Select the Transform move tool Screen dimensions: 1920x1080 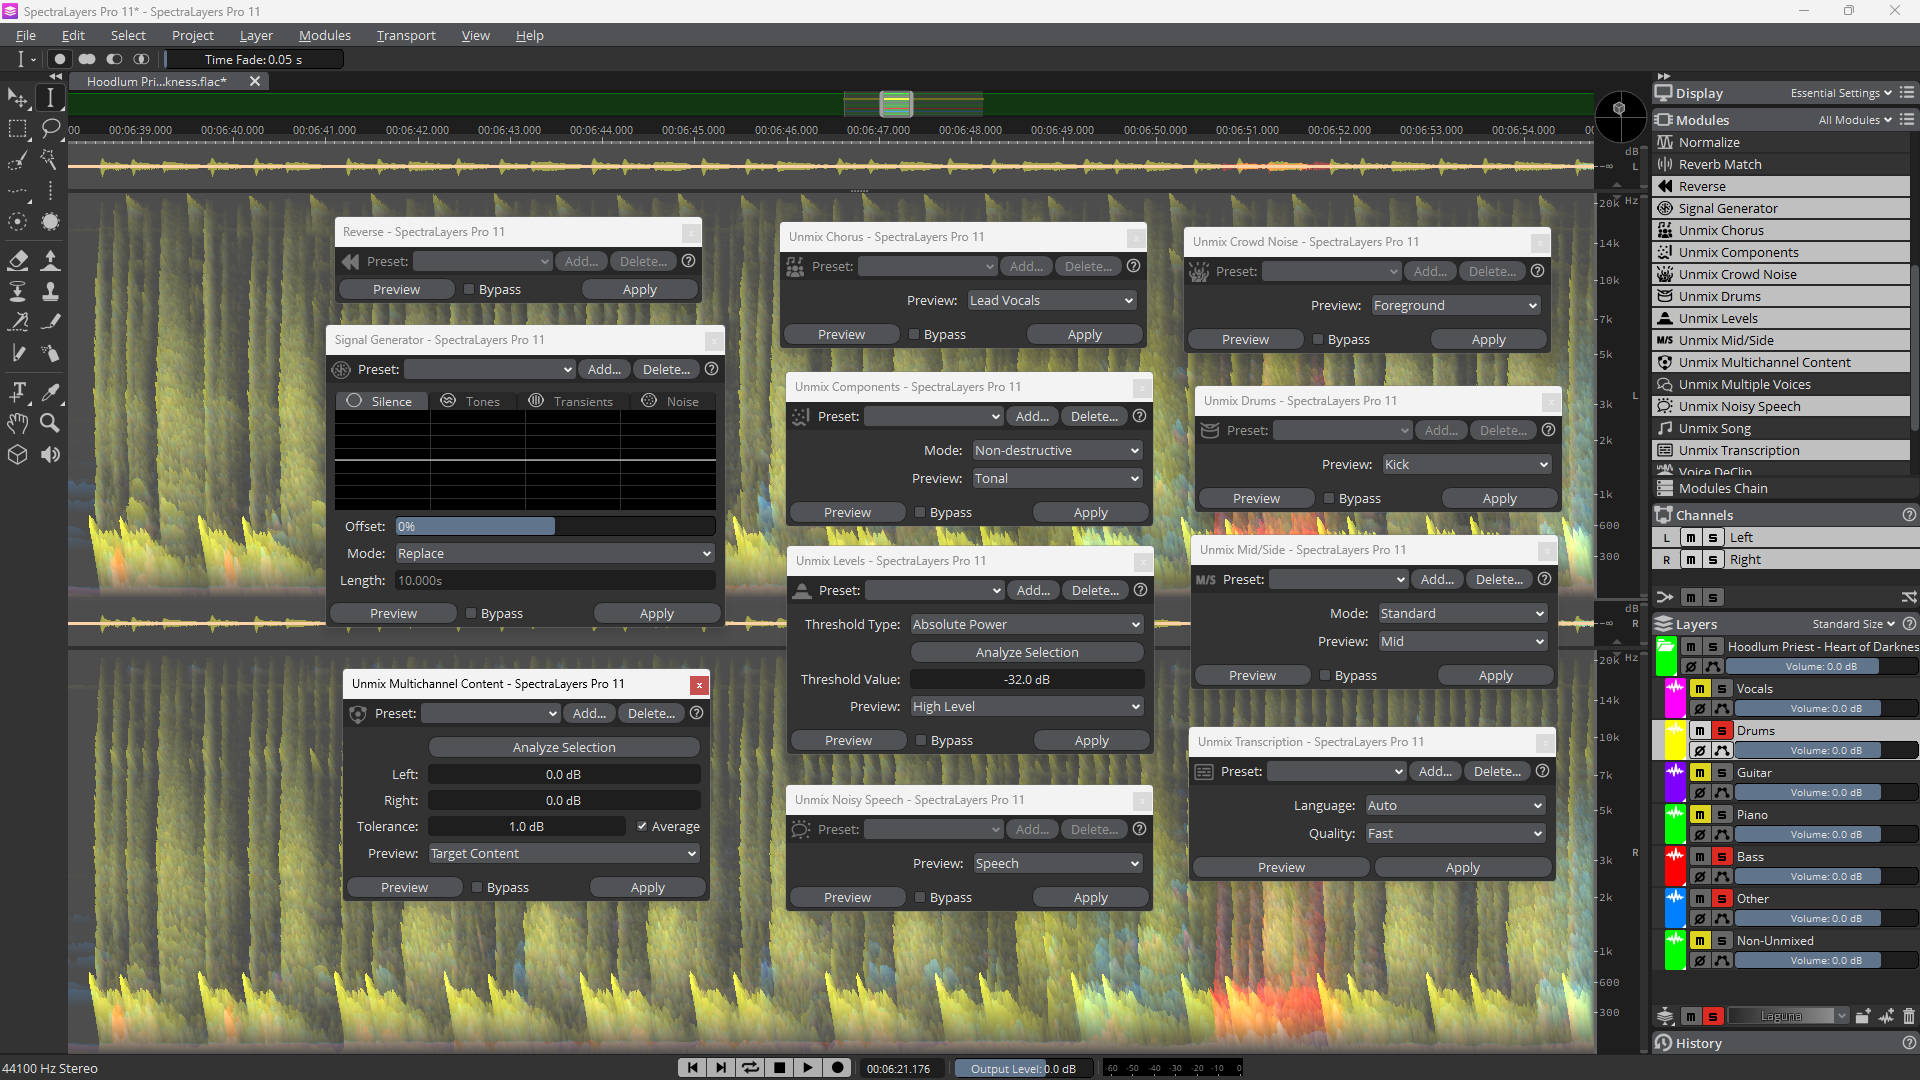click(18, 98)
